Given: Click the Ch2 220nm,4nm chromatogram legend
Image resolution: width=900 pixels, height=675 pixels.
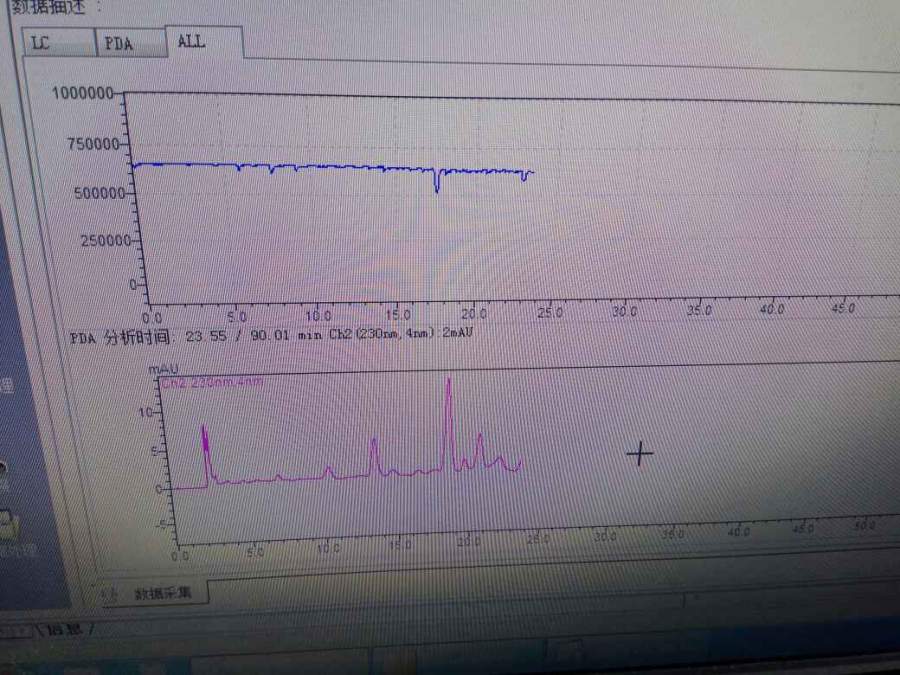Looking at the screenshot, I should (x=211, y=383).
